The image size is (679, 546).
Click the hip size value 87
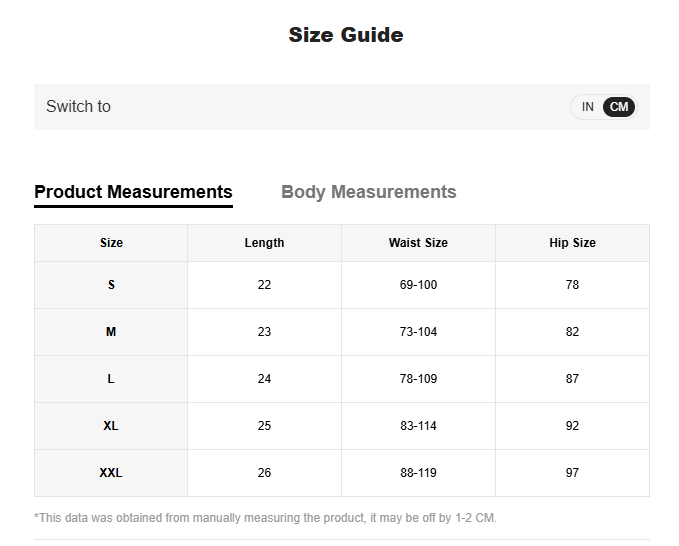[572, 379]
